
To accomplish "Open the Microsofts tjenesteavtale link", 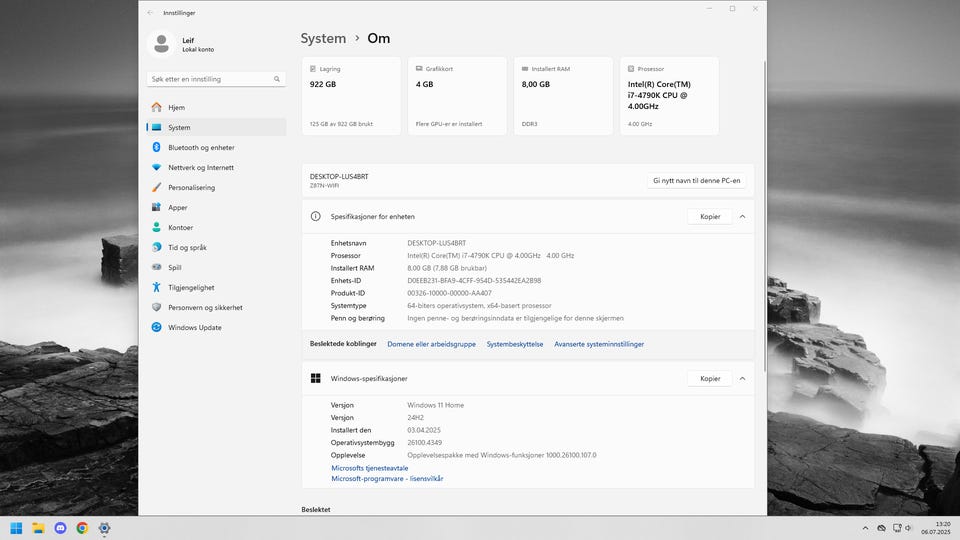I will point(370,468).
